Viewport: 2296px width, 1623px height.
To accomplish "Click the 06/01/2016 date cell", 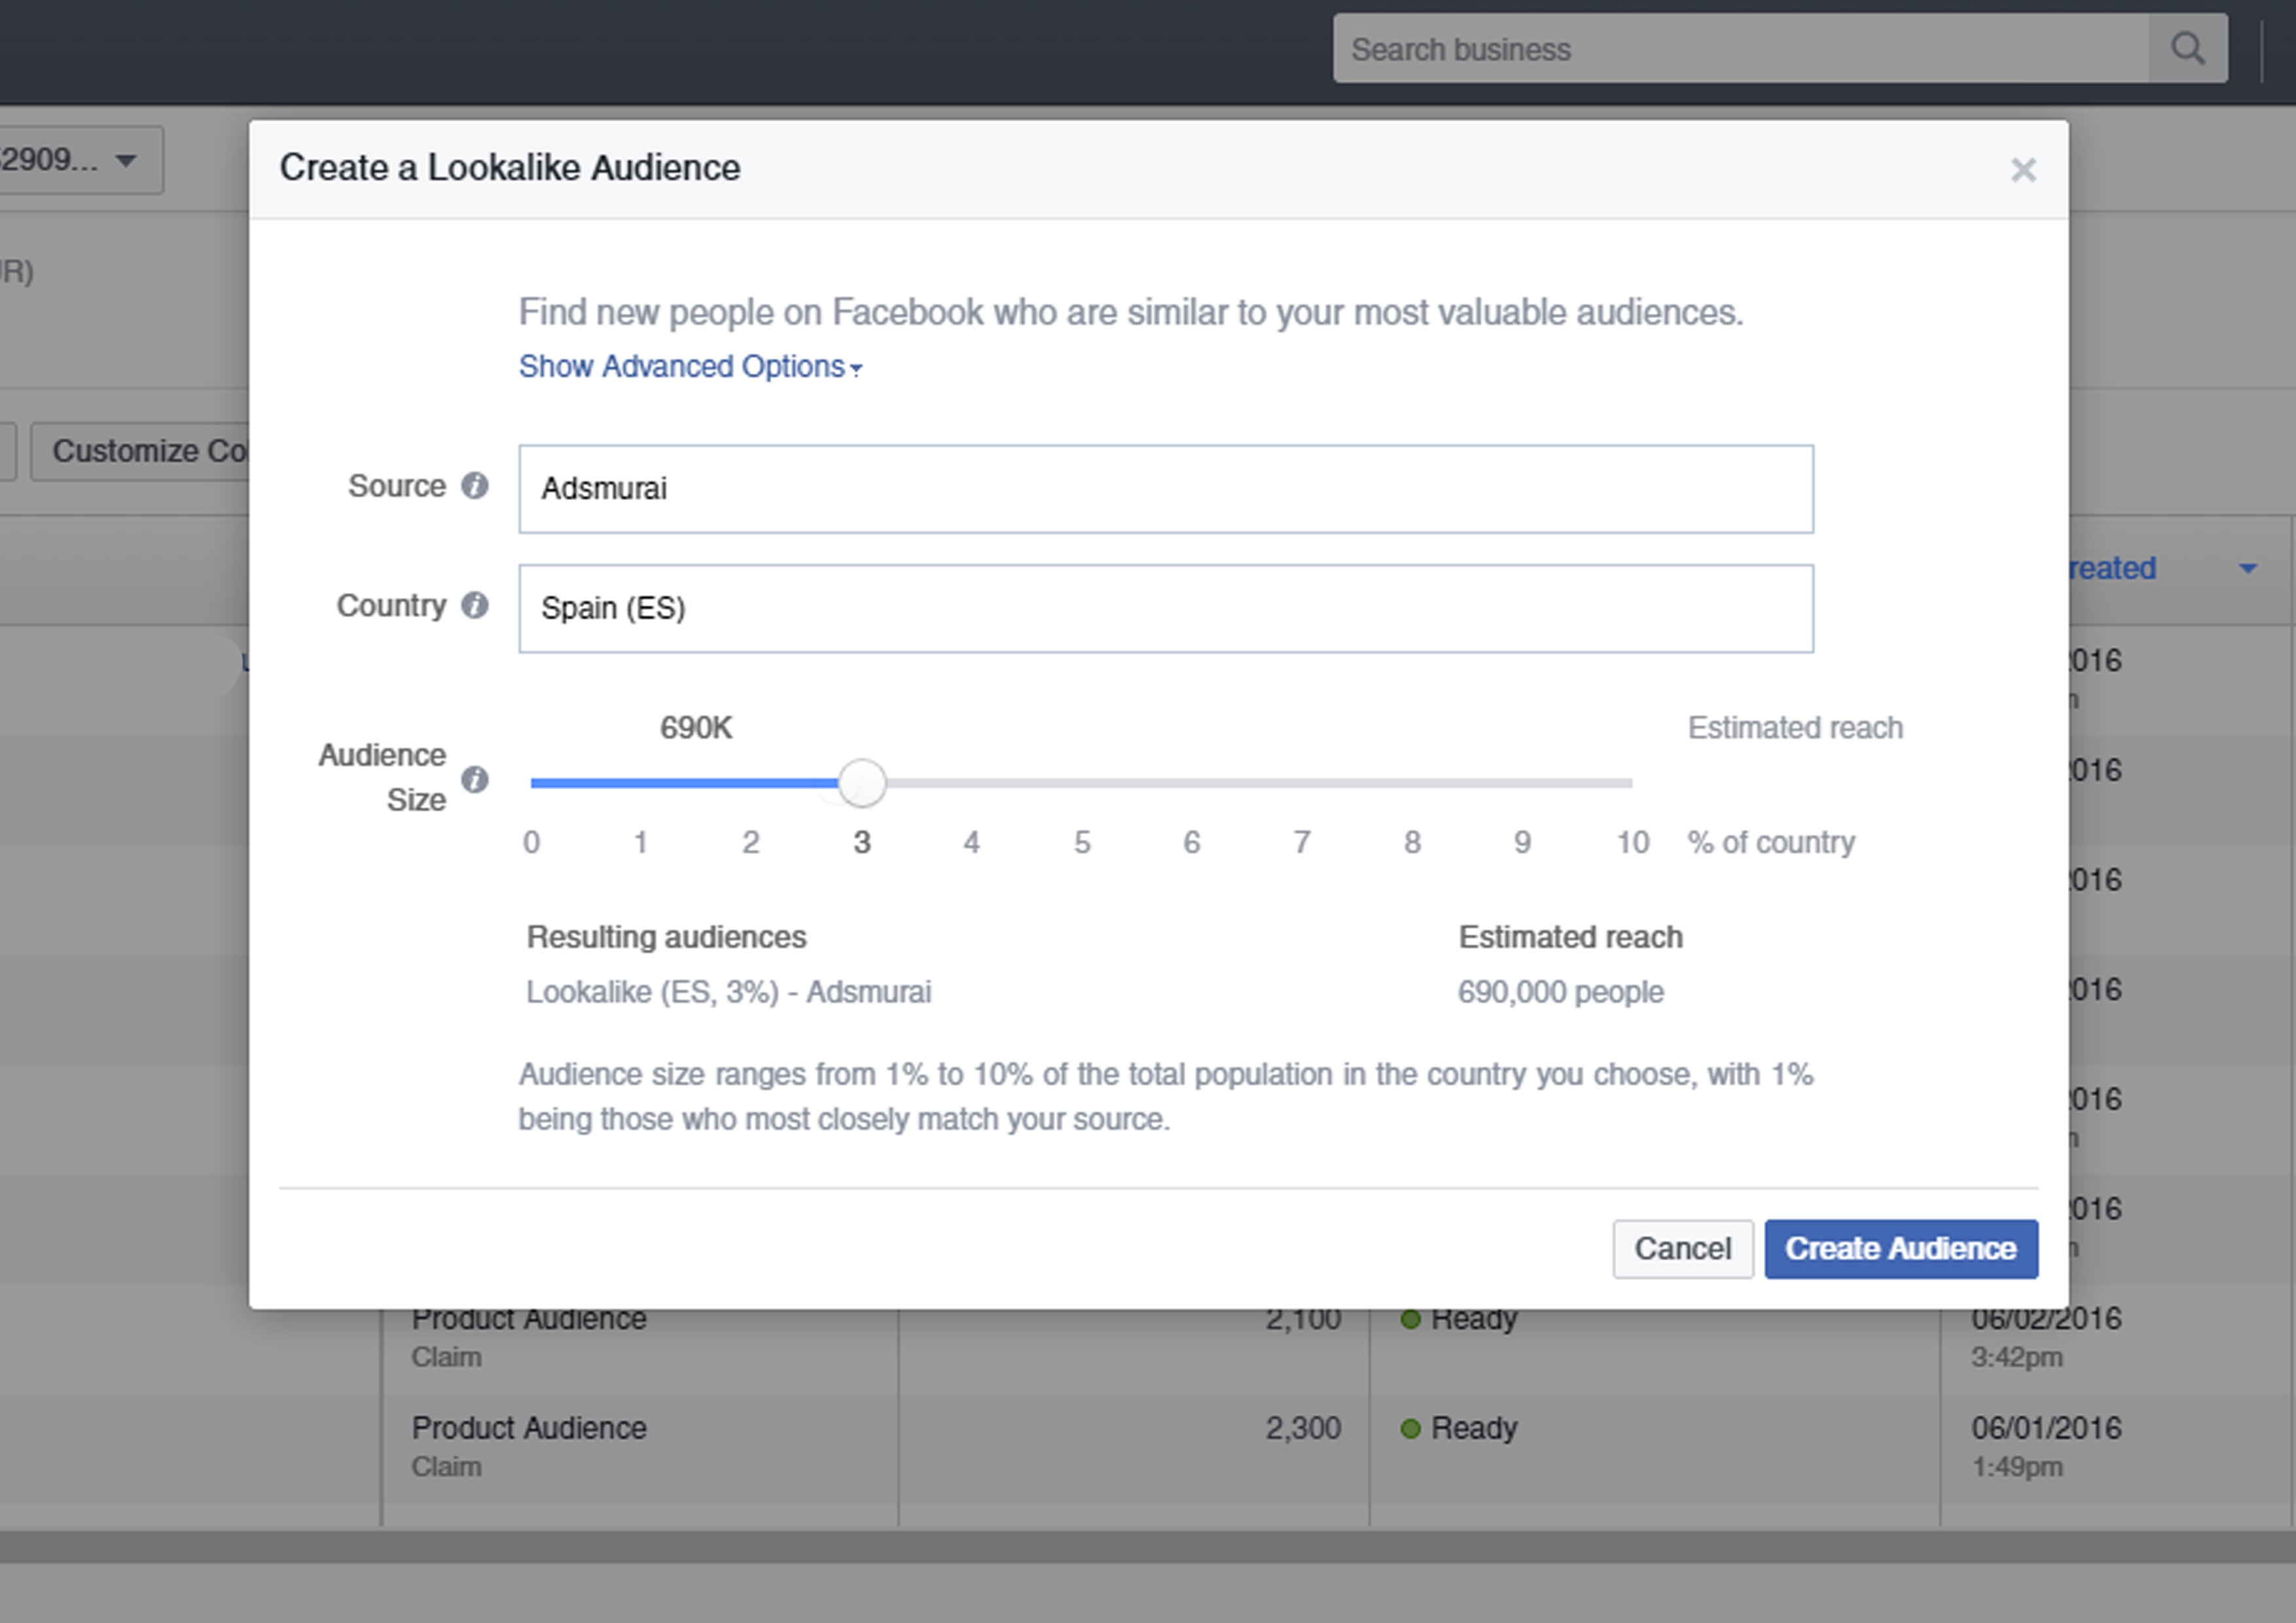I will tap(2046, 1428).
